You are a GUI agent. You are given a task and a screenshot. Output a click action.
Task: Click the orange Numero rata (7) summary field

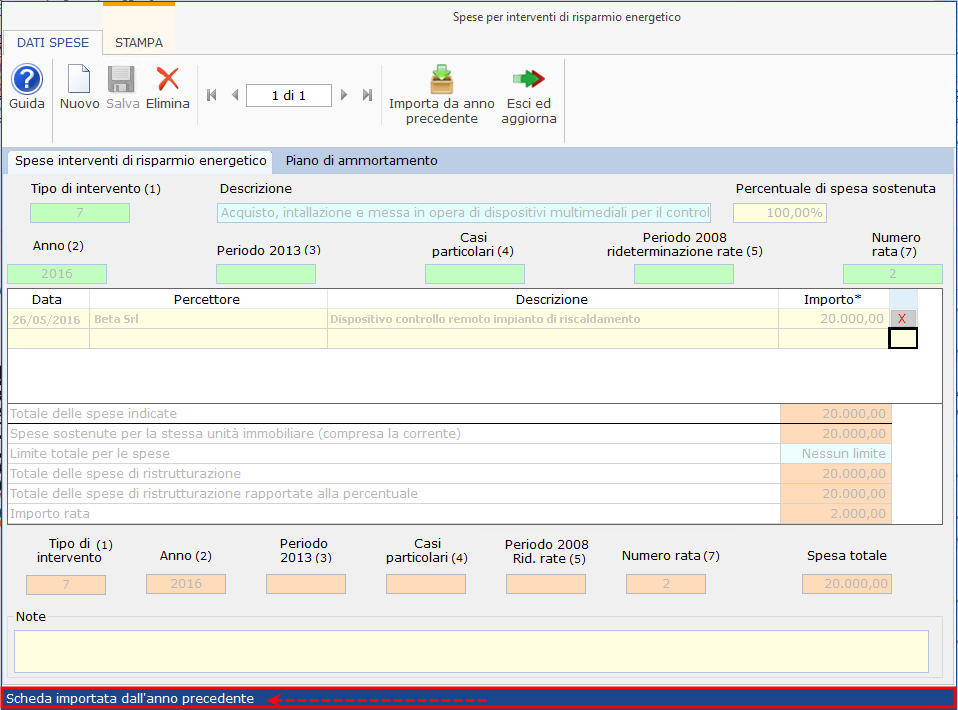coord(666,584)
